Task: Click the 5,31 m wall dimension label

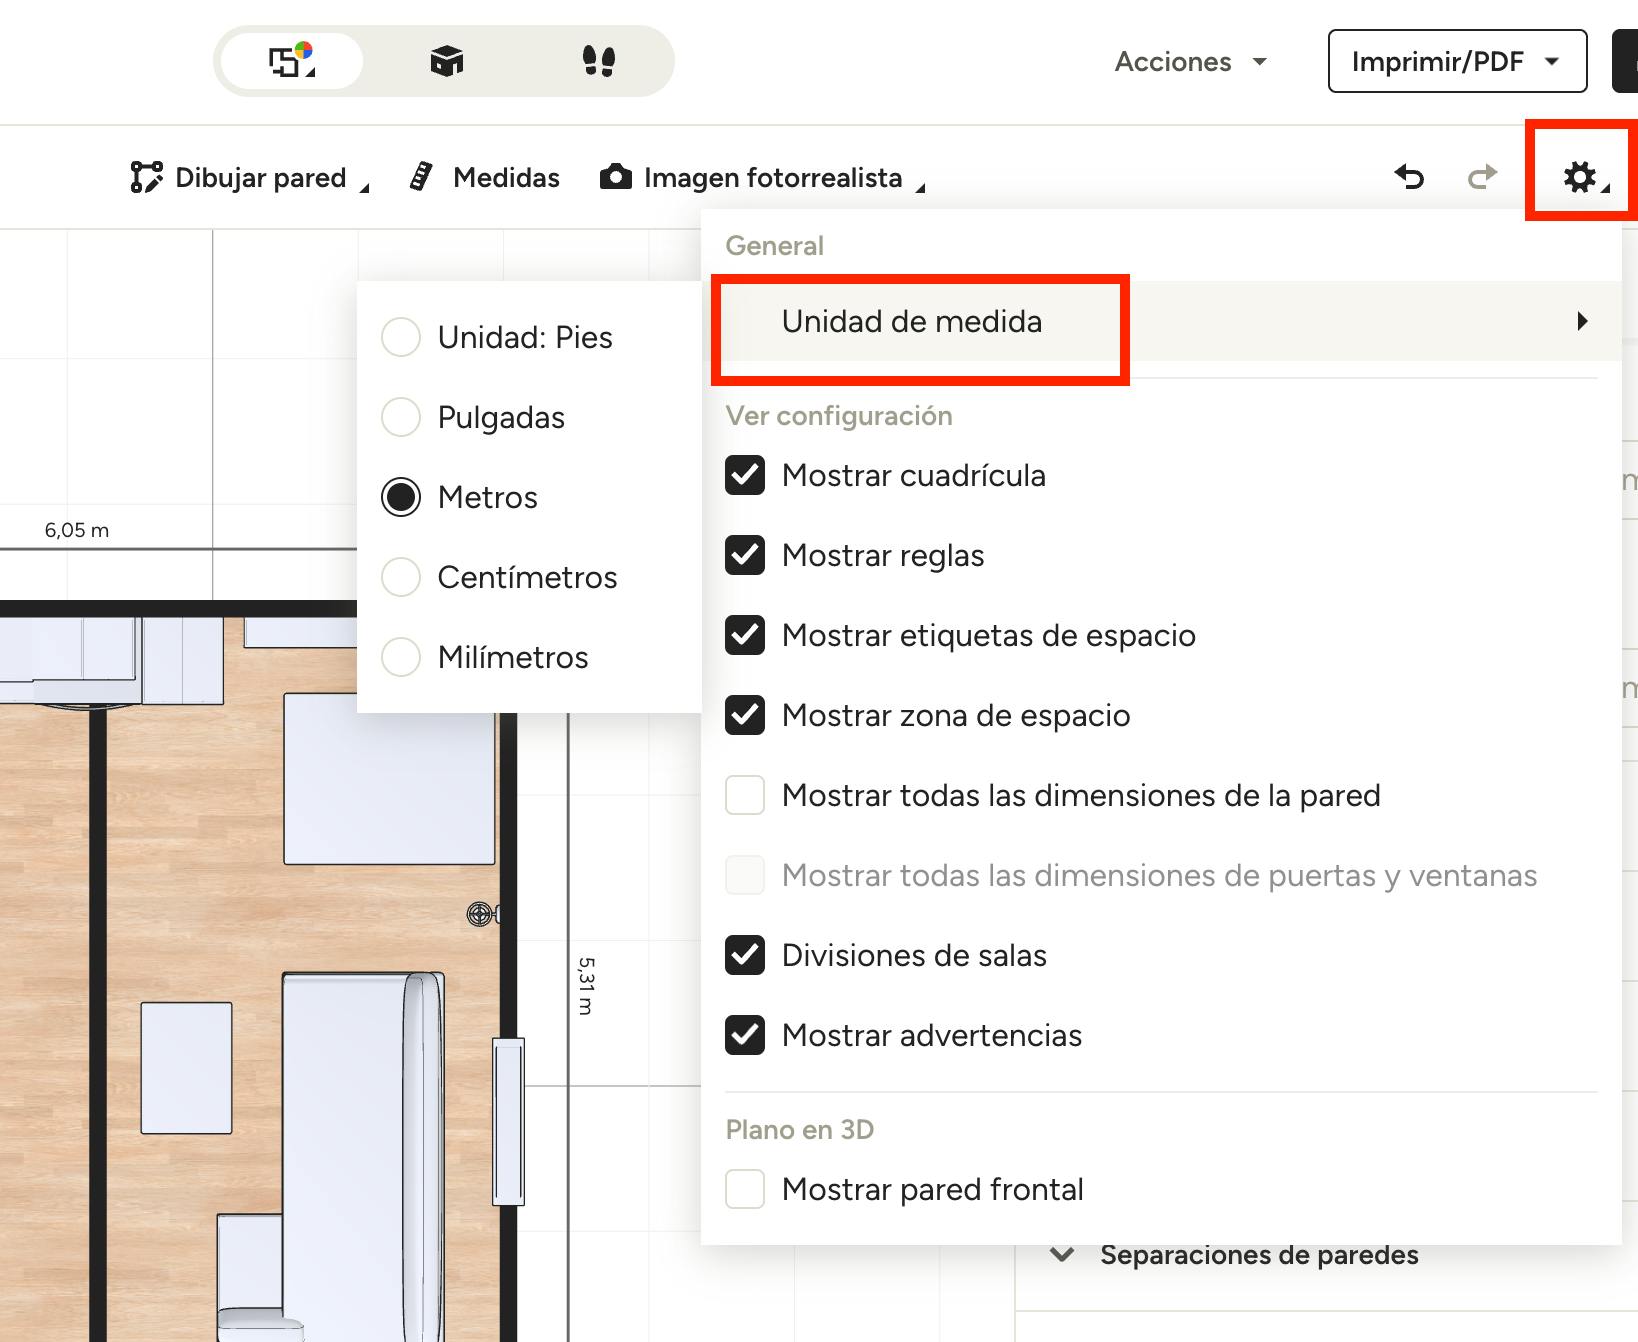Action: coord(586,985)
